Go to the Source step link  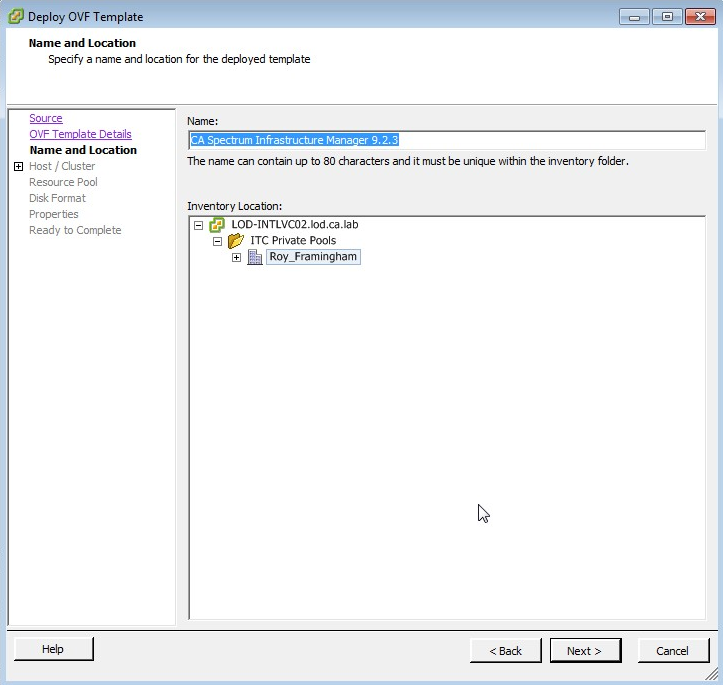tap(46, 118)
